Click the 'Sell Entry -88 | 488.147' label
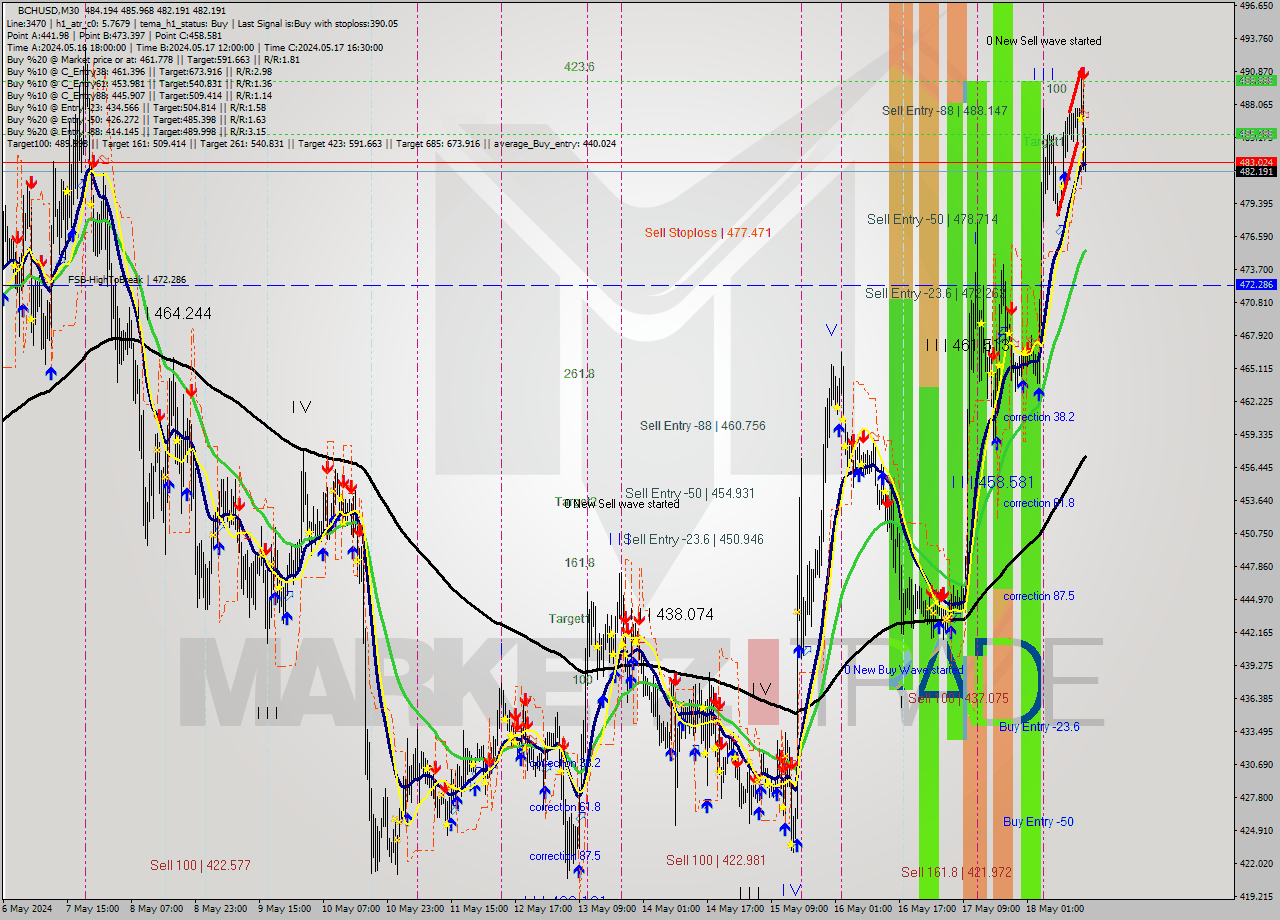Screen dimensions: 1280x920 945,111
